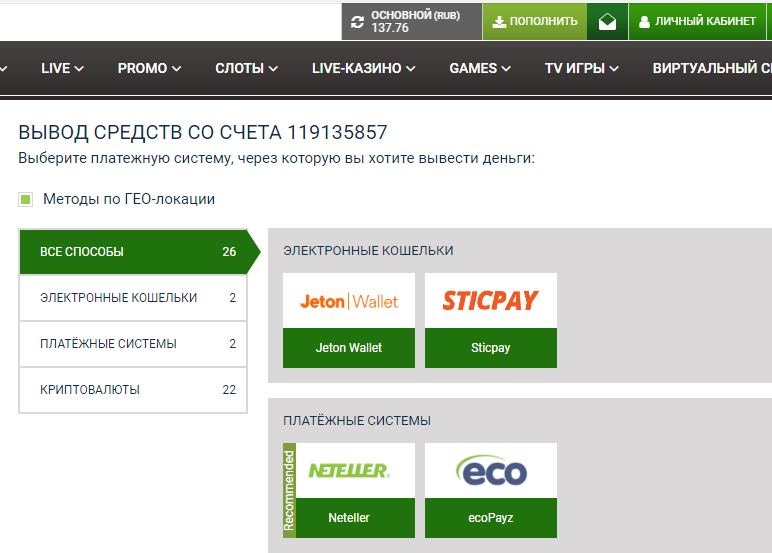Select ПЛАТЁЖНЫЕ СИСТЕМЫ in the sidebar

(x=133, y=344)
